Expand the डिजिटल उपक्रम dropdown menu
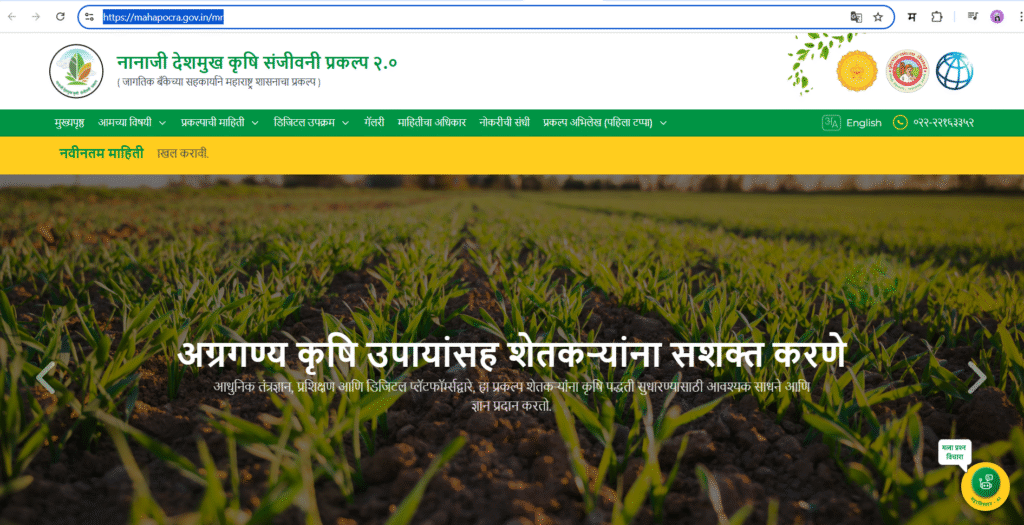Viewport: 1024px width, 525px height. [311, 123]
